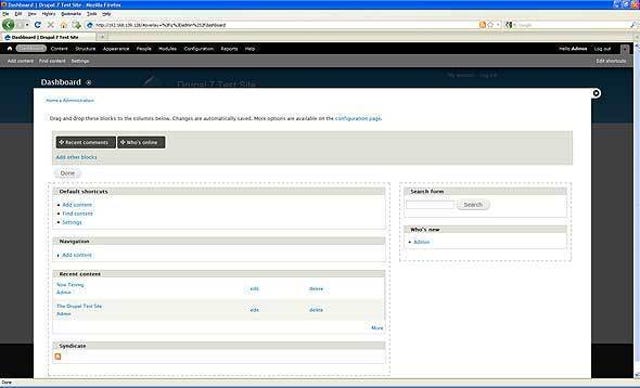Open Content in the admin toolbar

click(x=59, y=49)
